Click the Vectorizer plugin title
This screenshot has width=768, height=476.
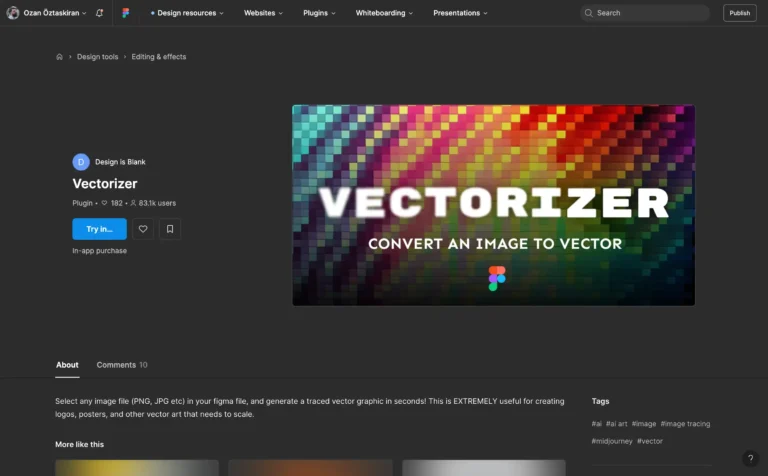105,184
